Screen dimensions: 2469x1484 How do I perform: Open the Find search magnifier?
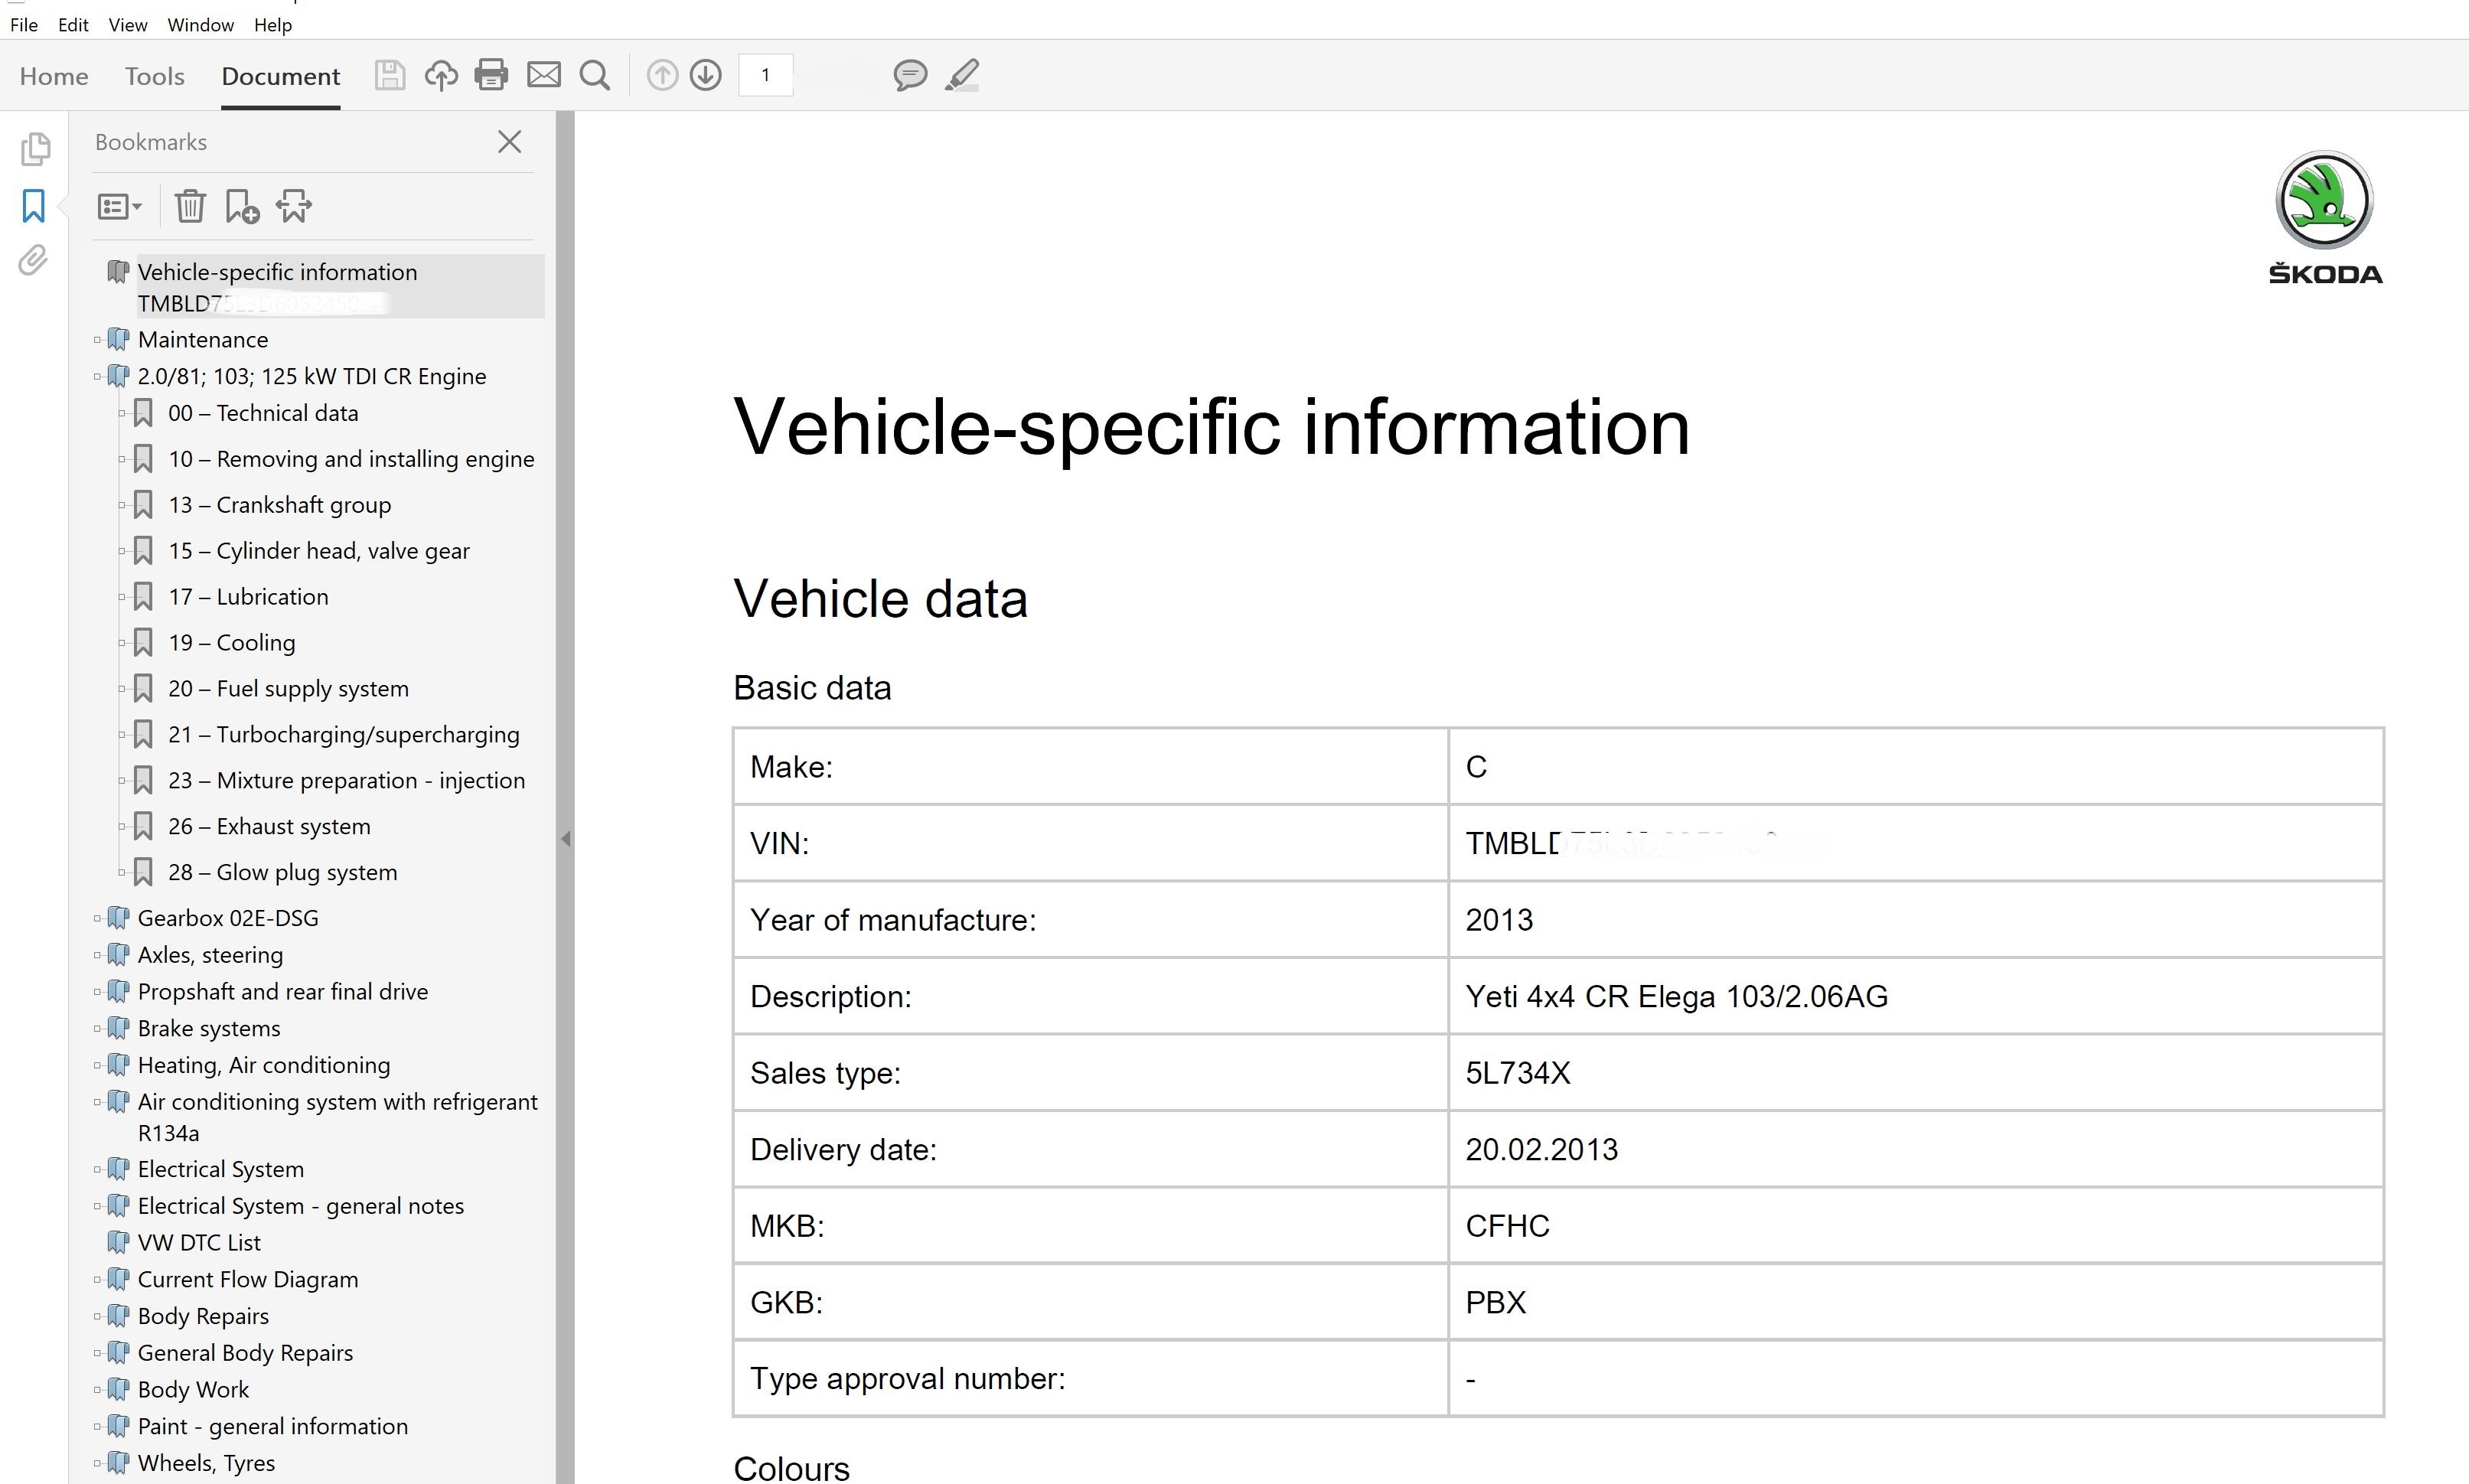pos(595,75)
